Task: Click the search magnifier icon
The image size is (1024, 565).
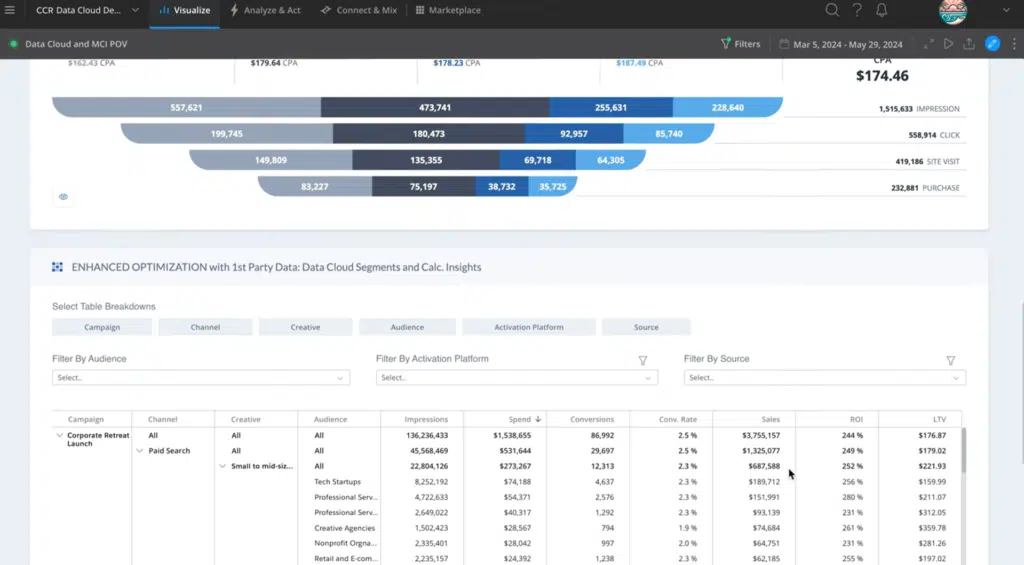Action: click(x=831, y=10)
